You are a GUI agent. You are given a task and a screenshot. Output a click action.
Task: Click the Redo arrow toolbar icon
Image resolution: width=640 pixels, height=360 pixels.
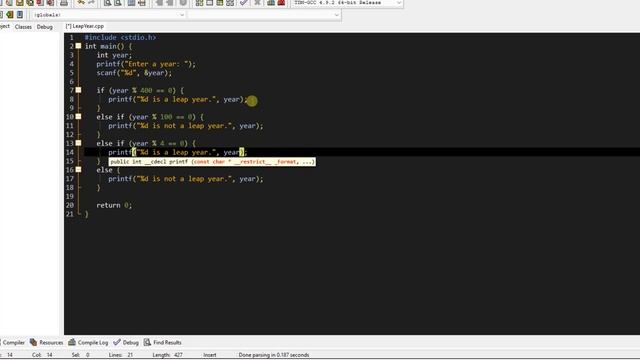coord(92,2)
